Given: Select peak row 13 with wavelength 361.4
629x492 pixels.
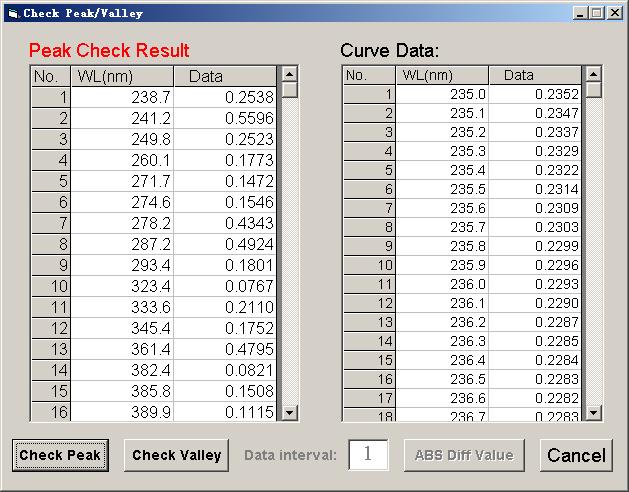Looking at the screenshot, I should point(152,349).
